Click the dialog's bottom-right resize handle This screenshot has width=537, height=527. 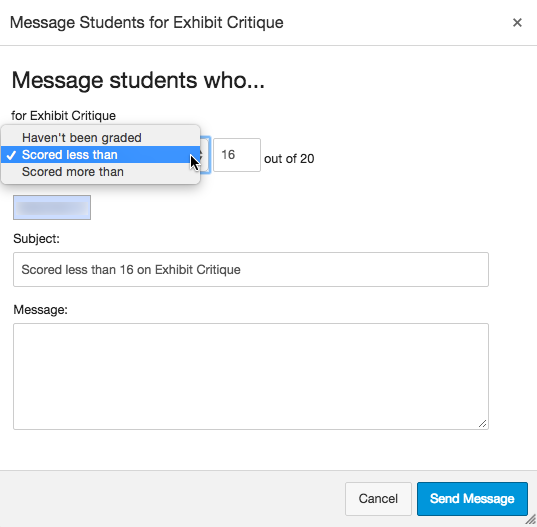coord(531,520)
